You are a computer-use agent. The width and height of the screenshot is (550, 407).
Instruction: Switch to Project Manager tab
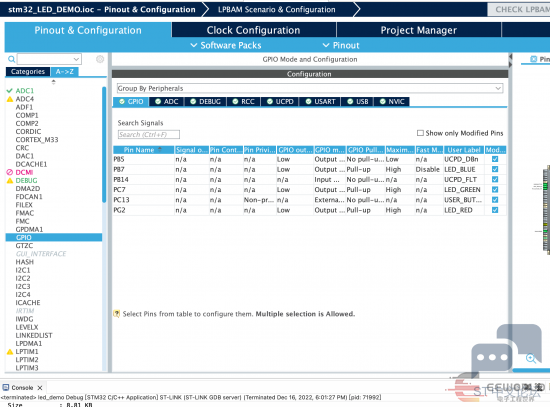(418, 30)
